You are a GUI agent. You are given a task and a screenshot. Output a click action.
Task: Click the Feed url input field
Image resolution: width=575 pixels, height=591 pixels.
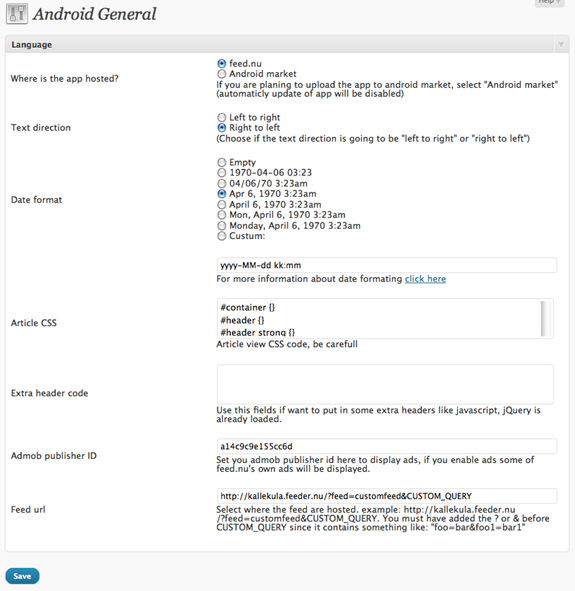pyautogui.click(x=387, y=496)
